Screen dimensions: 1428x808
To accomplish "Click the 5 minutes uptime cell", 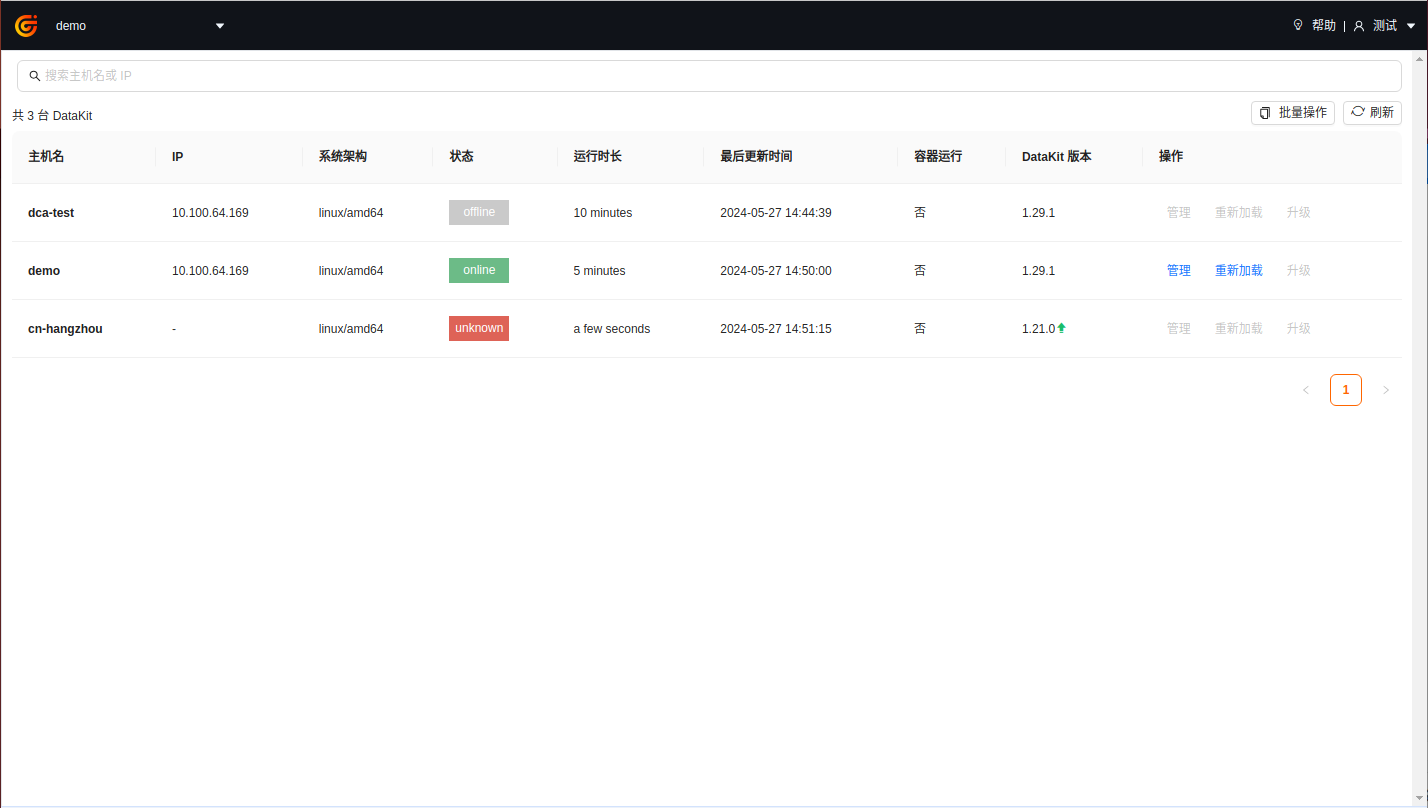I will (599, 271).
